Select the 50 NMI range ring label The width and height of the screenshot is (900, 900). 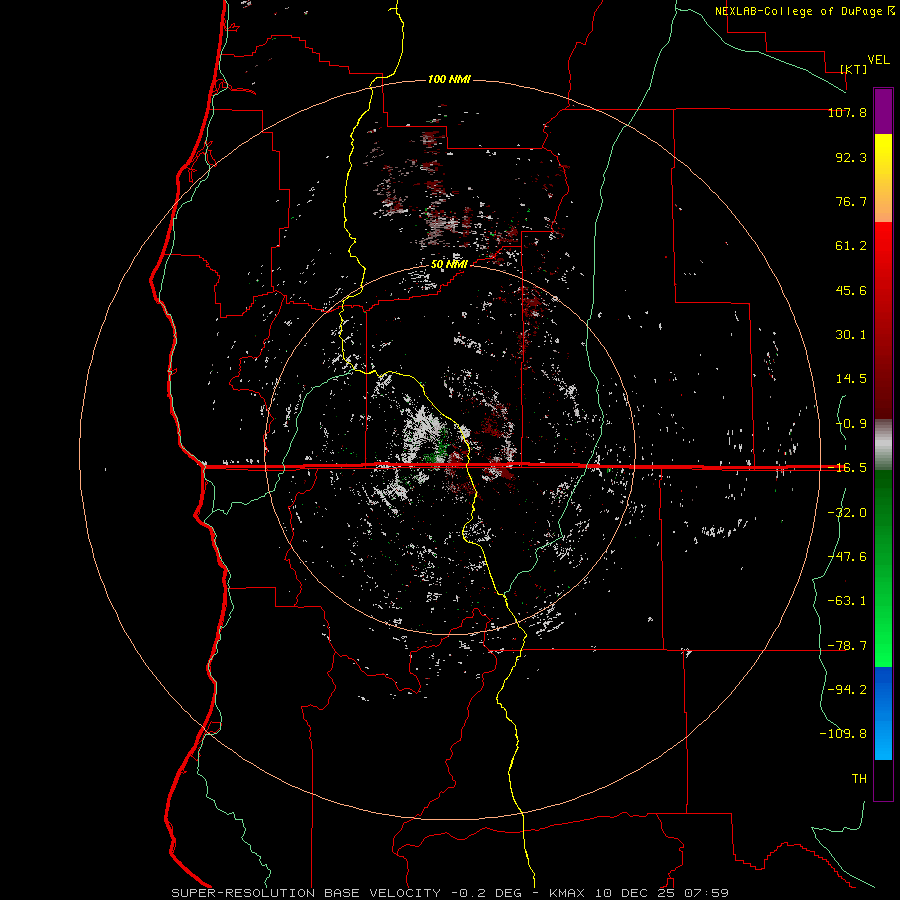coord(449,265)
